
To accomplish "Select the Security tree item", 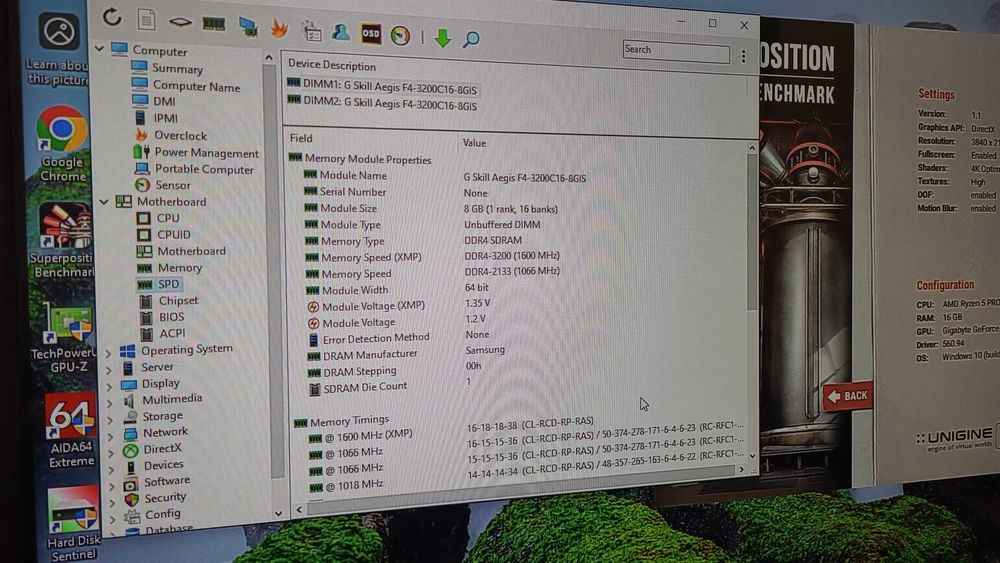I will pos(165,497).
